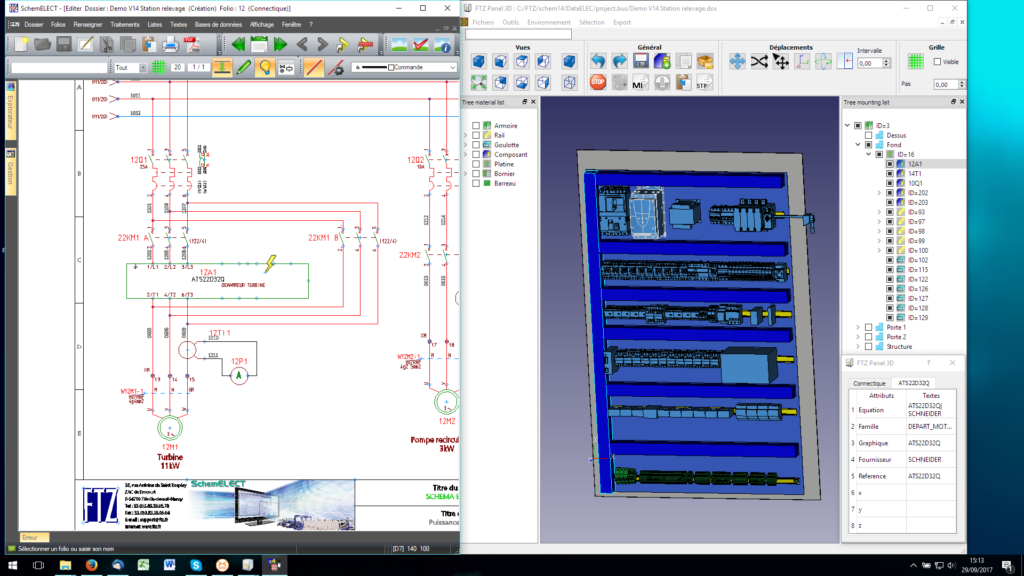Enable the Visible grid checkbox
Viewport: 1024px width, 576px height.
(937, 62)
